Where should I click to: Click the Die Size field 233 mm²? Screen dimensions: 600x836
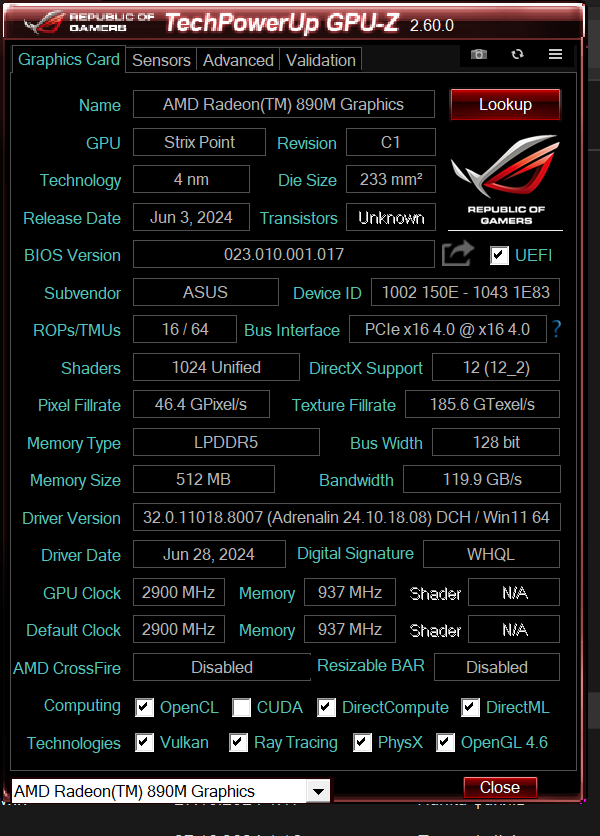click(x=391, y=179)
